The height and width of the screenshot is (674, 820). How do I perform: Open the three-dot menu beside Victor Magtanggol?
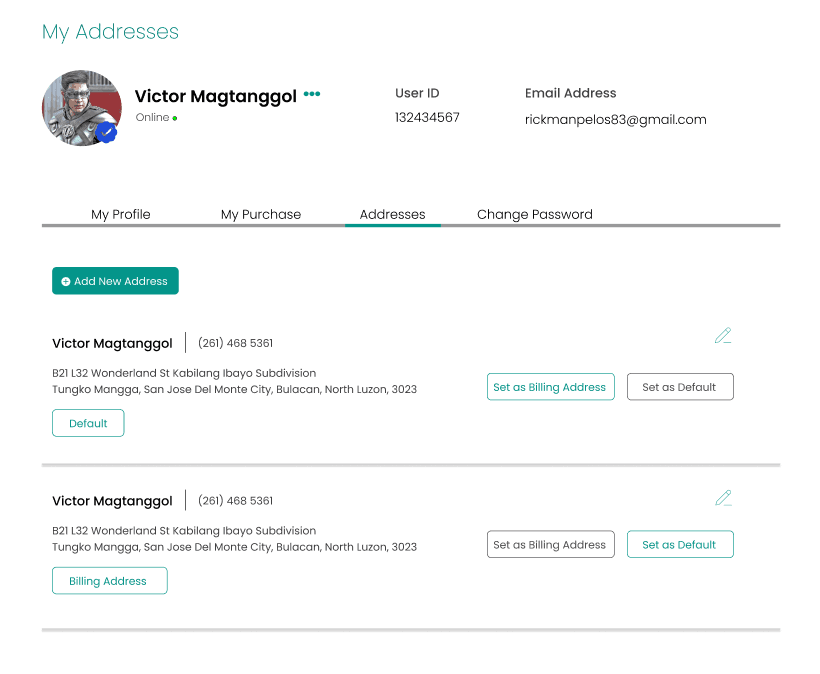pyautogui.click(x=312, y=95)
